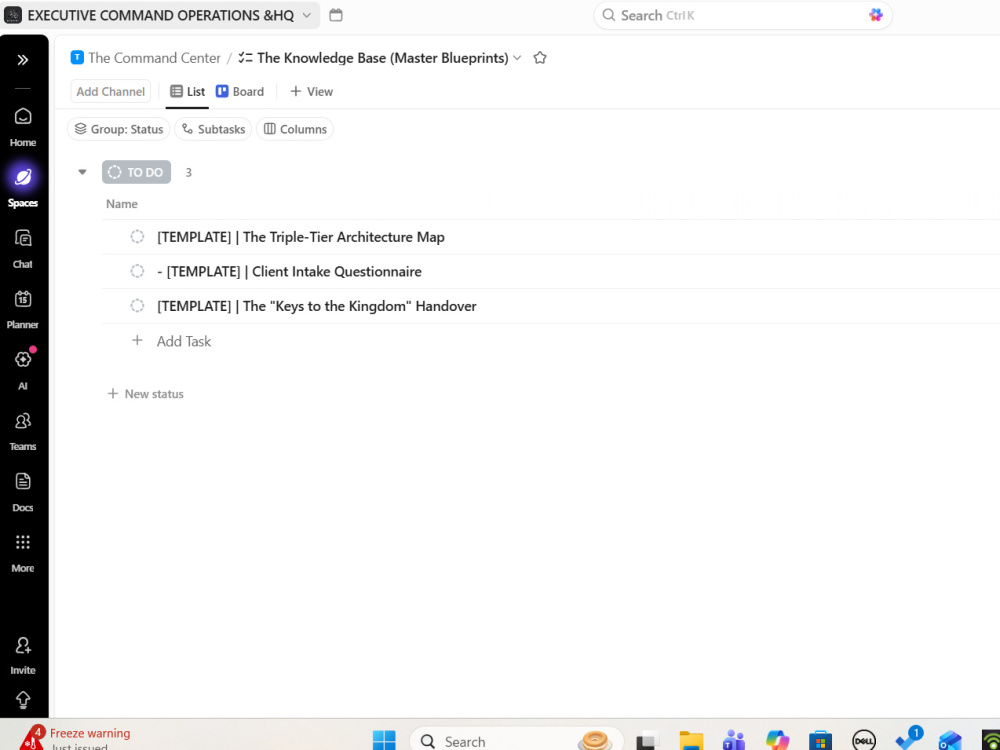Click the Windows taskbar Search box

[517, 740]
